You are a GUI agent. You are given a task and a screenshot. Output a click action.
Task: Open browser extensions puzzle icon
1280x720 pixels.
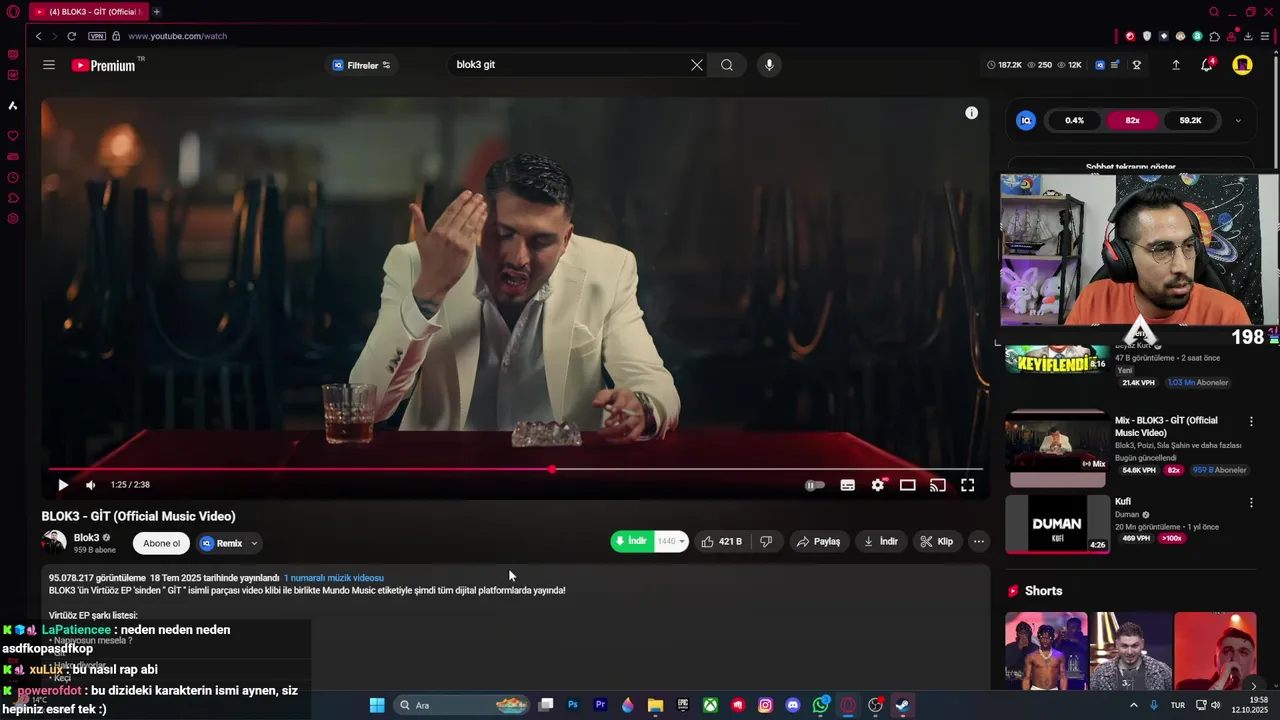(x=1214, y=36)
